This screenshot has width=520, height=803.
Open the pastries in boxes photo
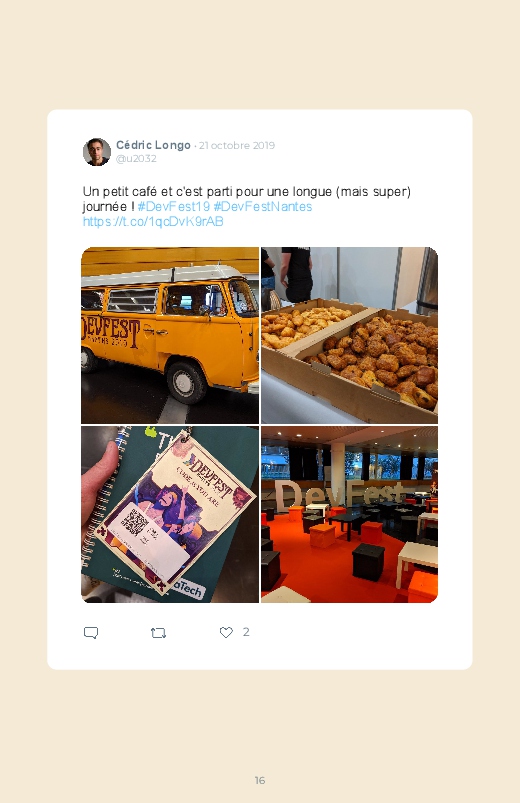tap(349, 335)
